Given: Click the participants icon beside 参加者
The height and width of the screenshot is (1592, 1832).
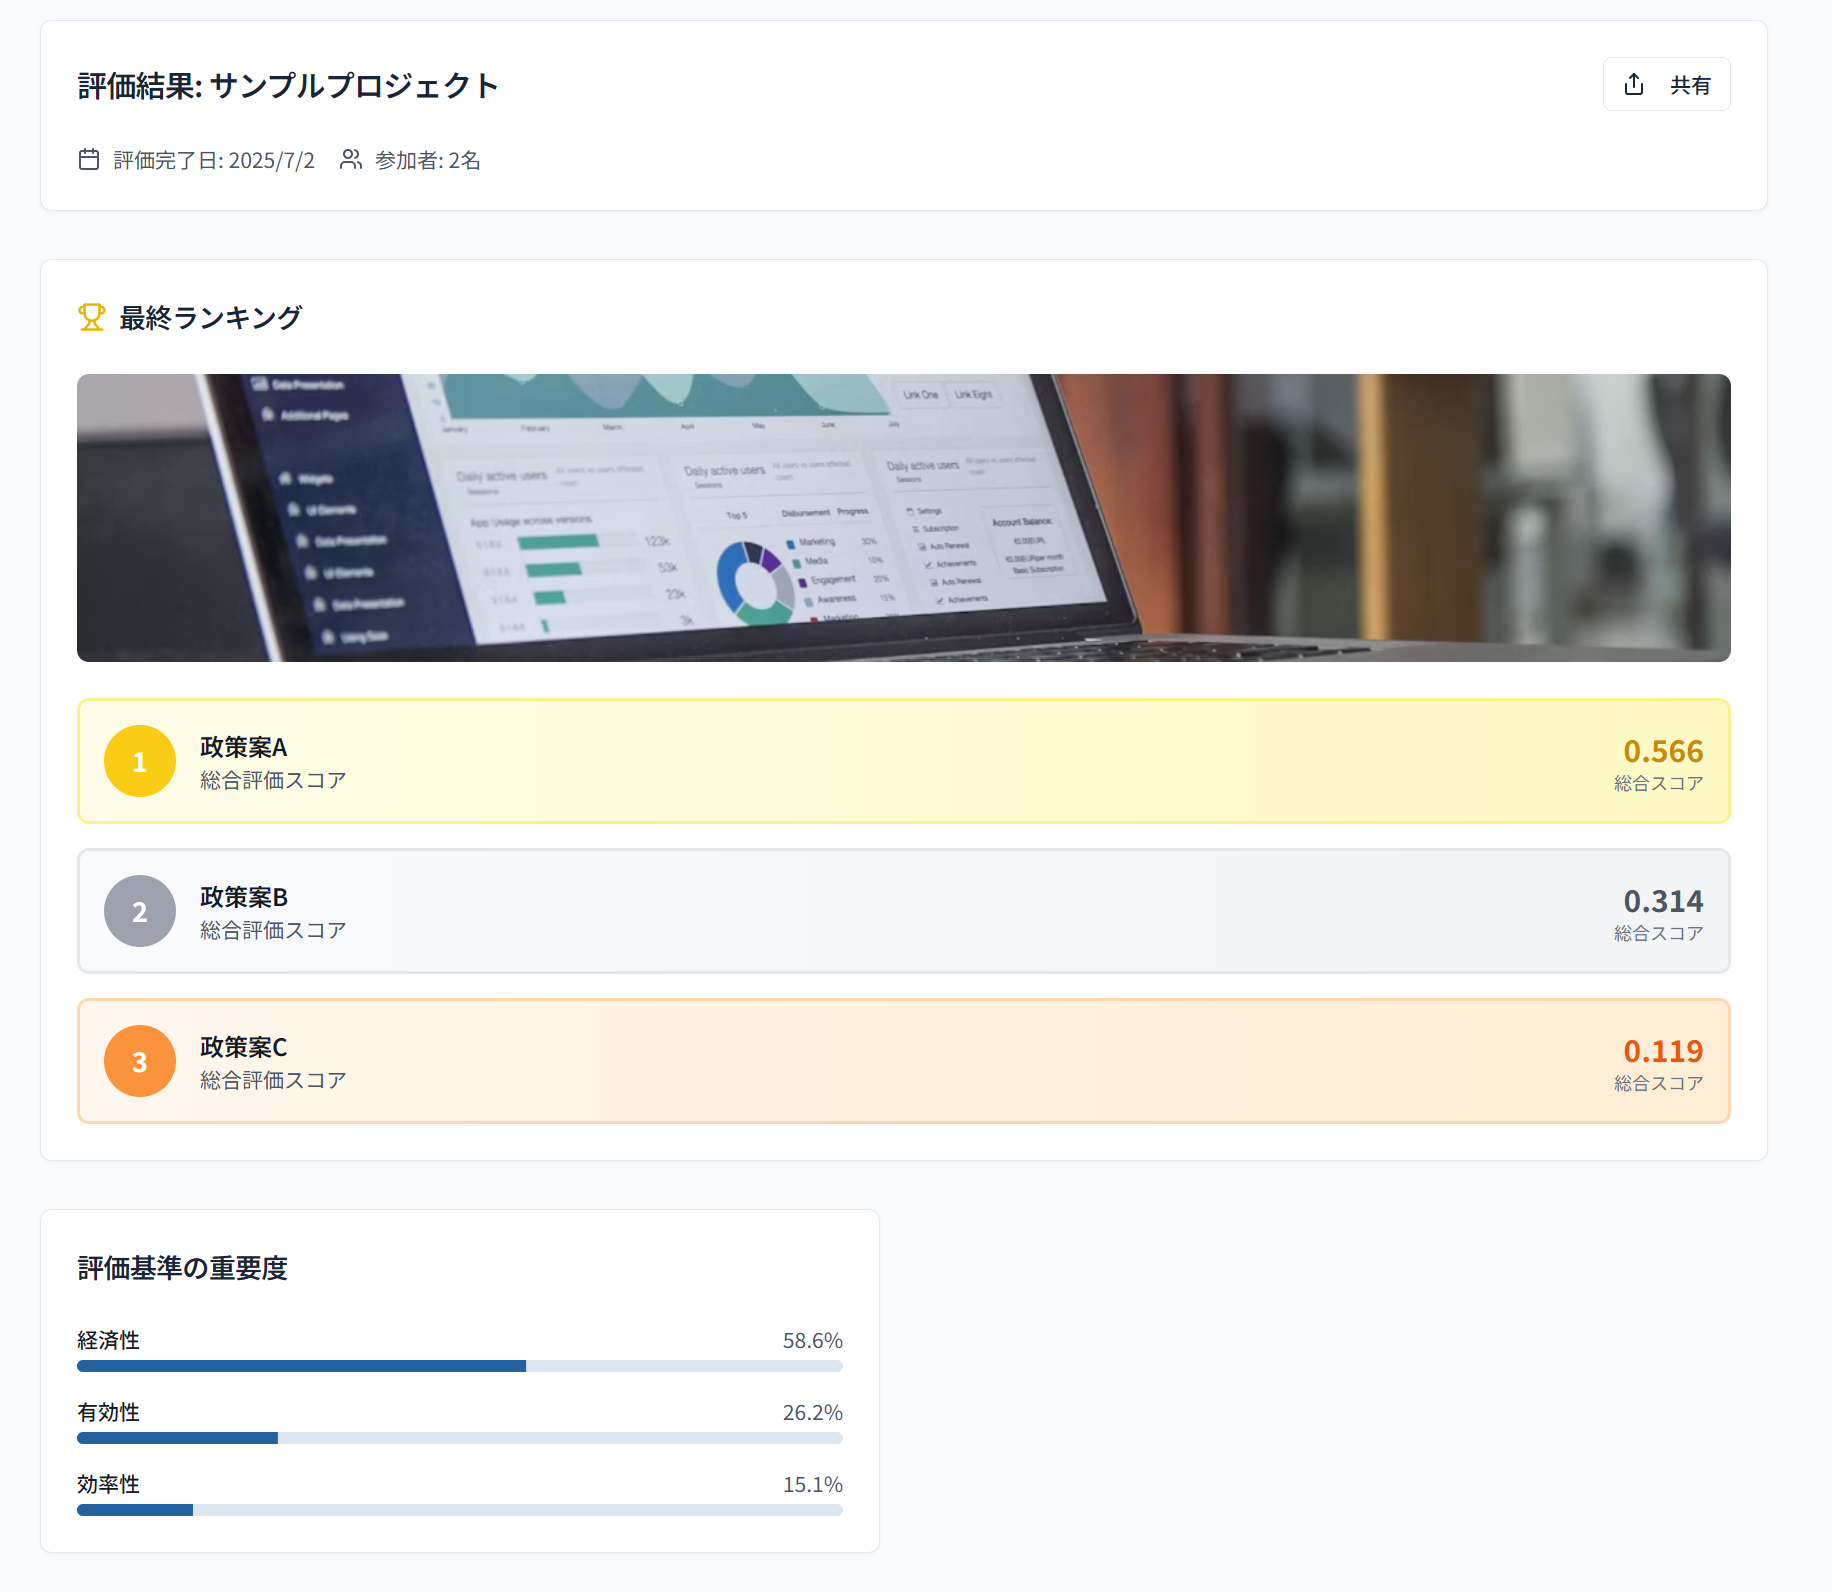Looking at the screenshot, I should 350,160.
